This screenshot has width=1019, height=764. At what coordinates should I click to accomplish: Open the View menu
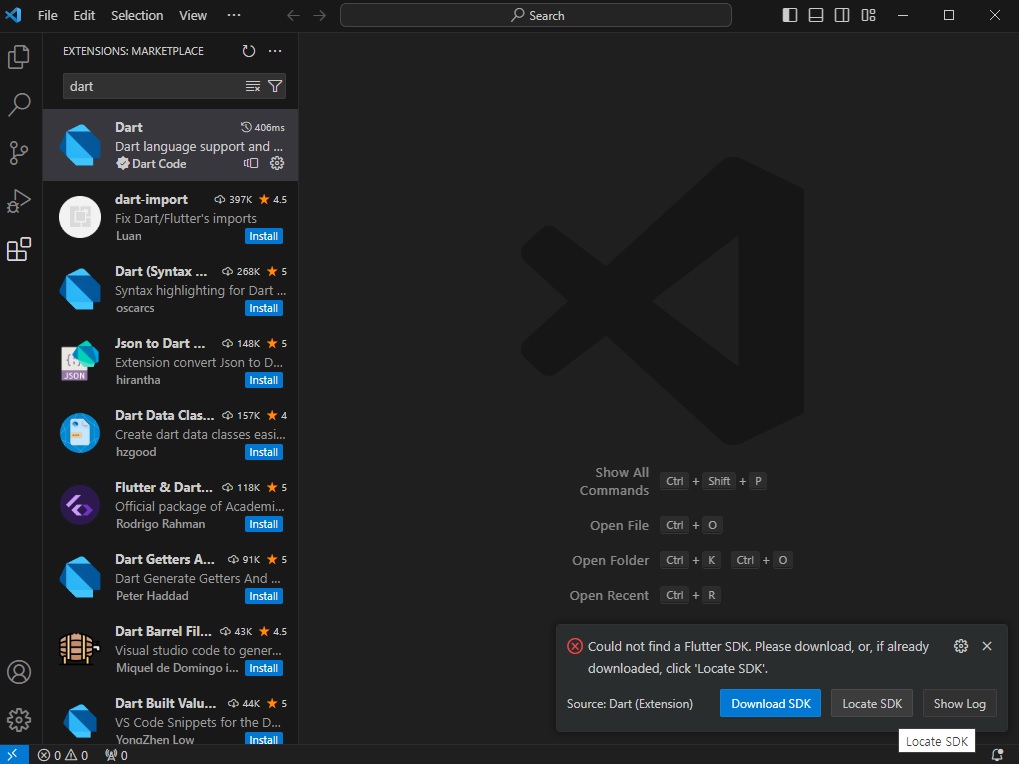point(193,16)
